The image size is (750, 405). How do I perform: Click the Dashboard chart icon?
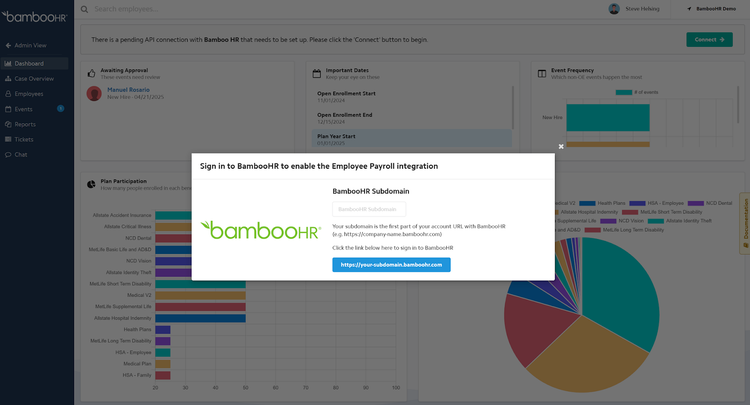[x=8, y=63]
